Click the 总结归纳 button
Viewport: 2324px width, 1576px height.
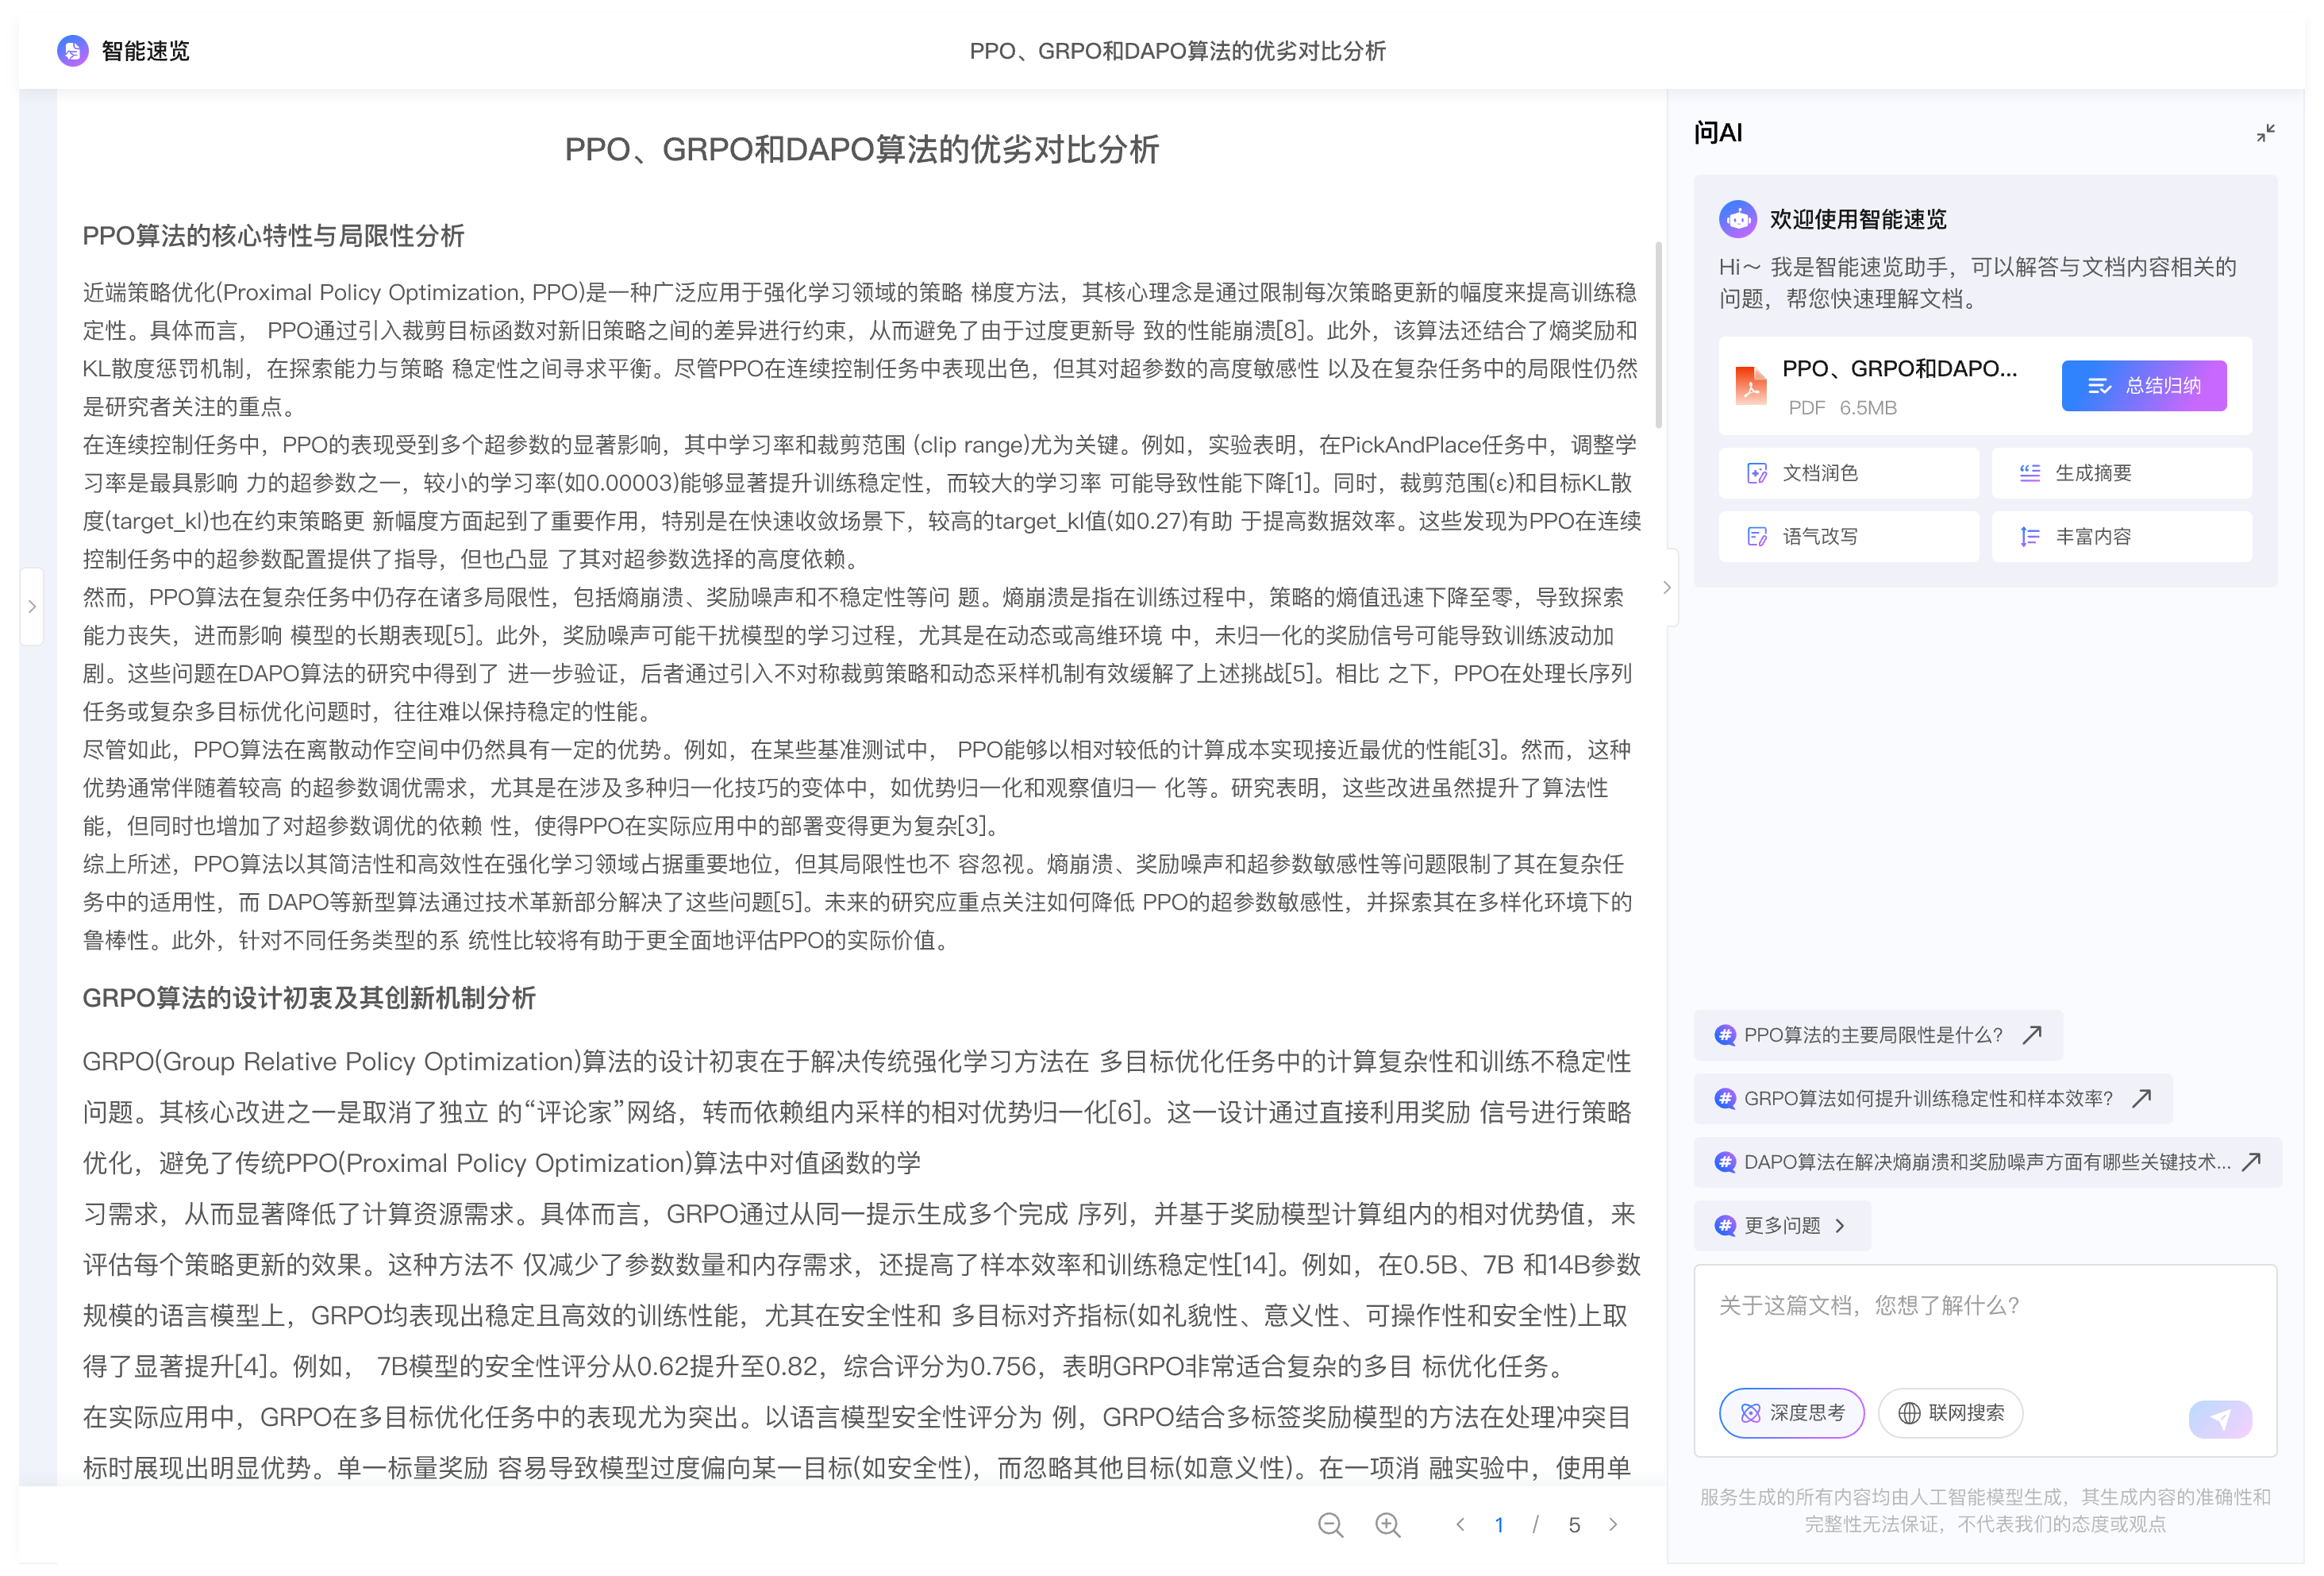2143,385
